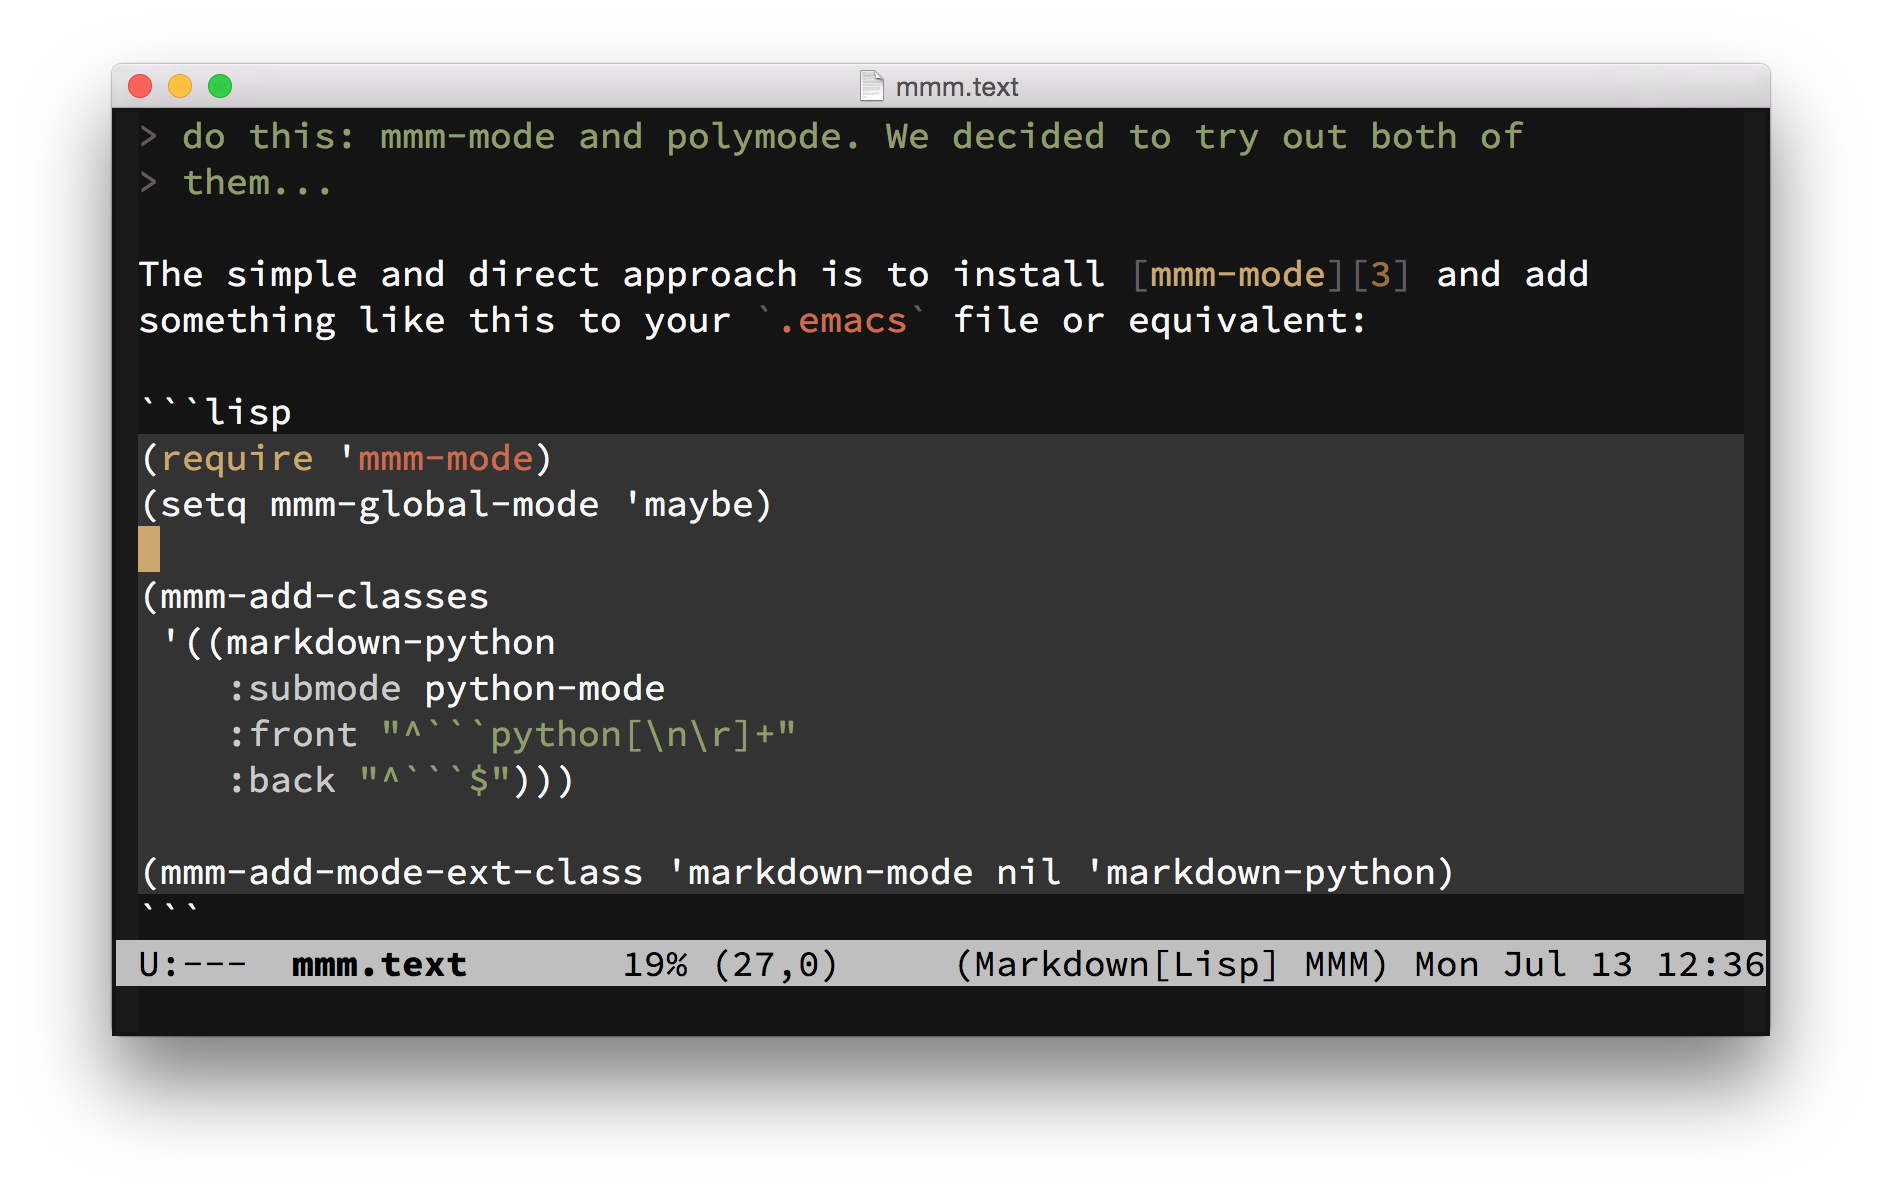Viewport: 1882px width, 1196px height.
Task: Click the 19% position indicator
Action: pos(654,964)
